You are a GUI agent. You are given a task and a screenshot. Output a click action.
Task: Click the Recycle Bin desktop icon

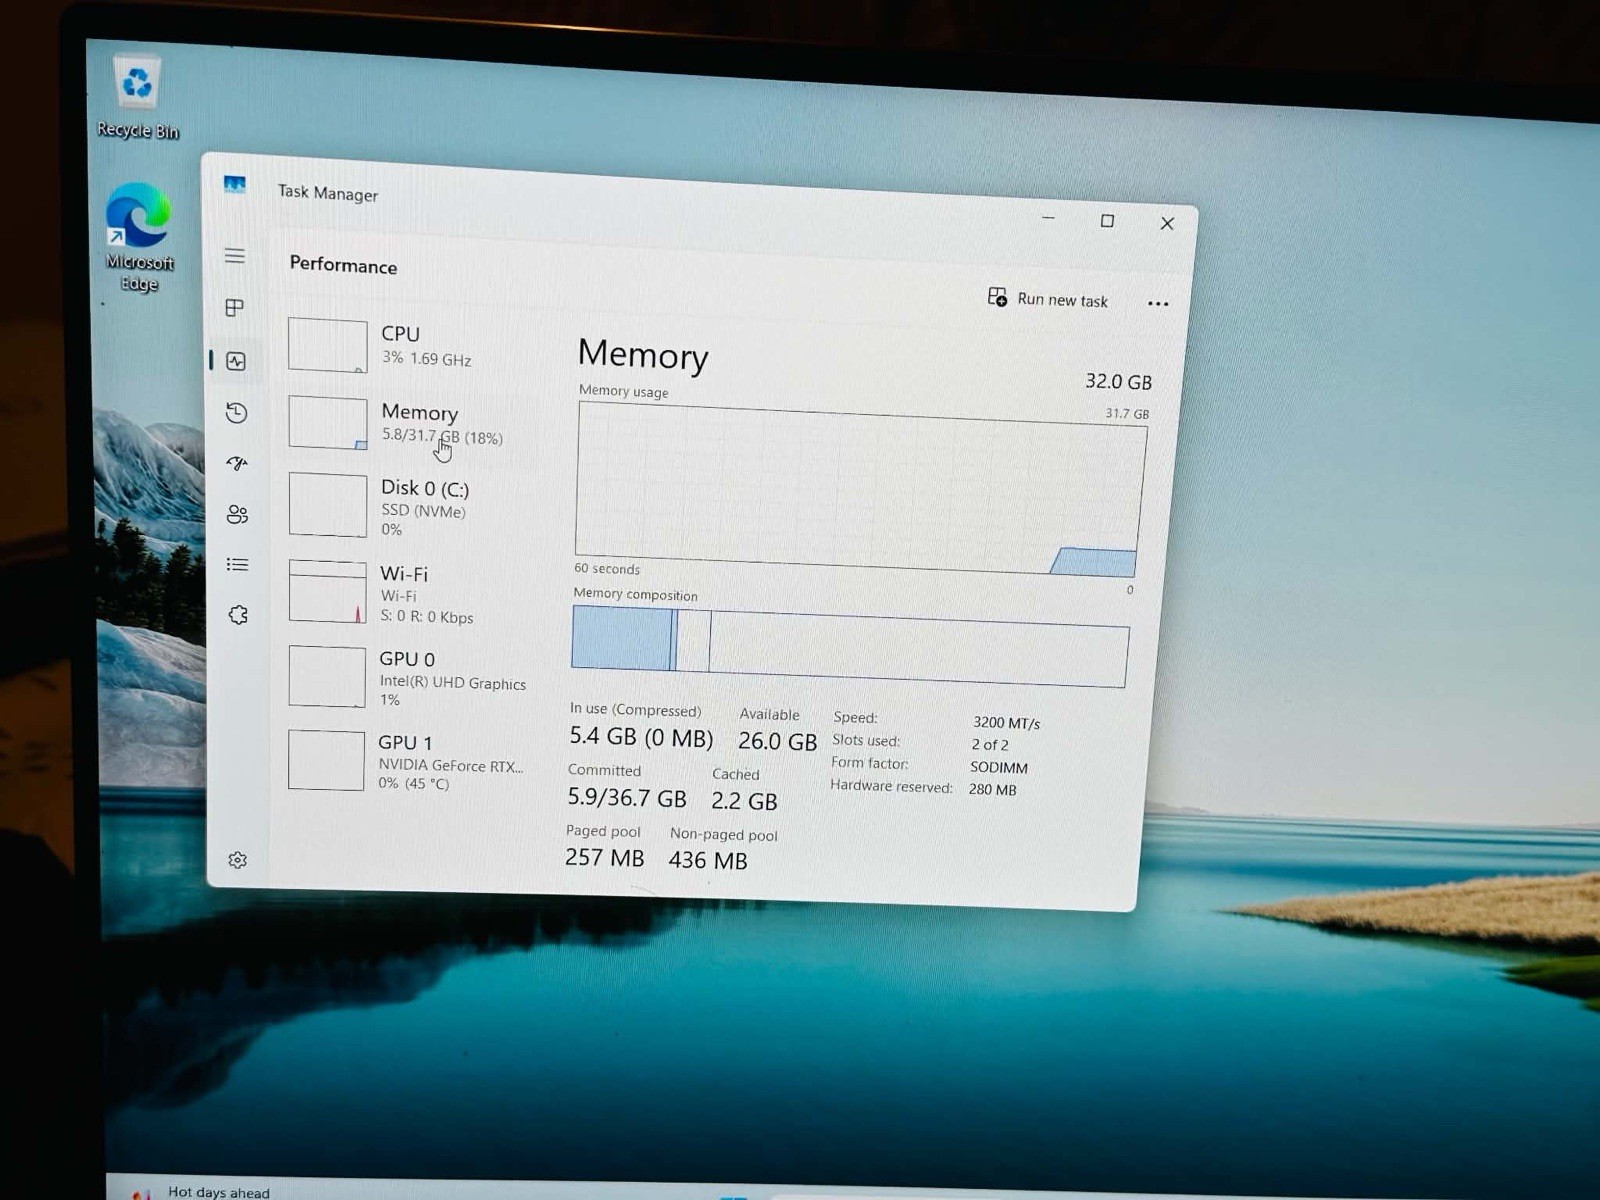(x=137, y=97)
